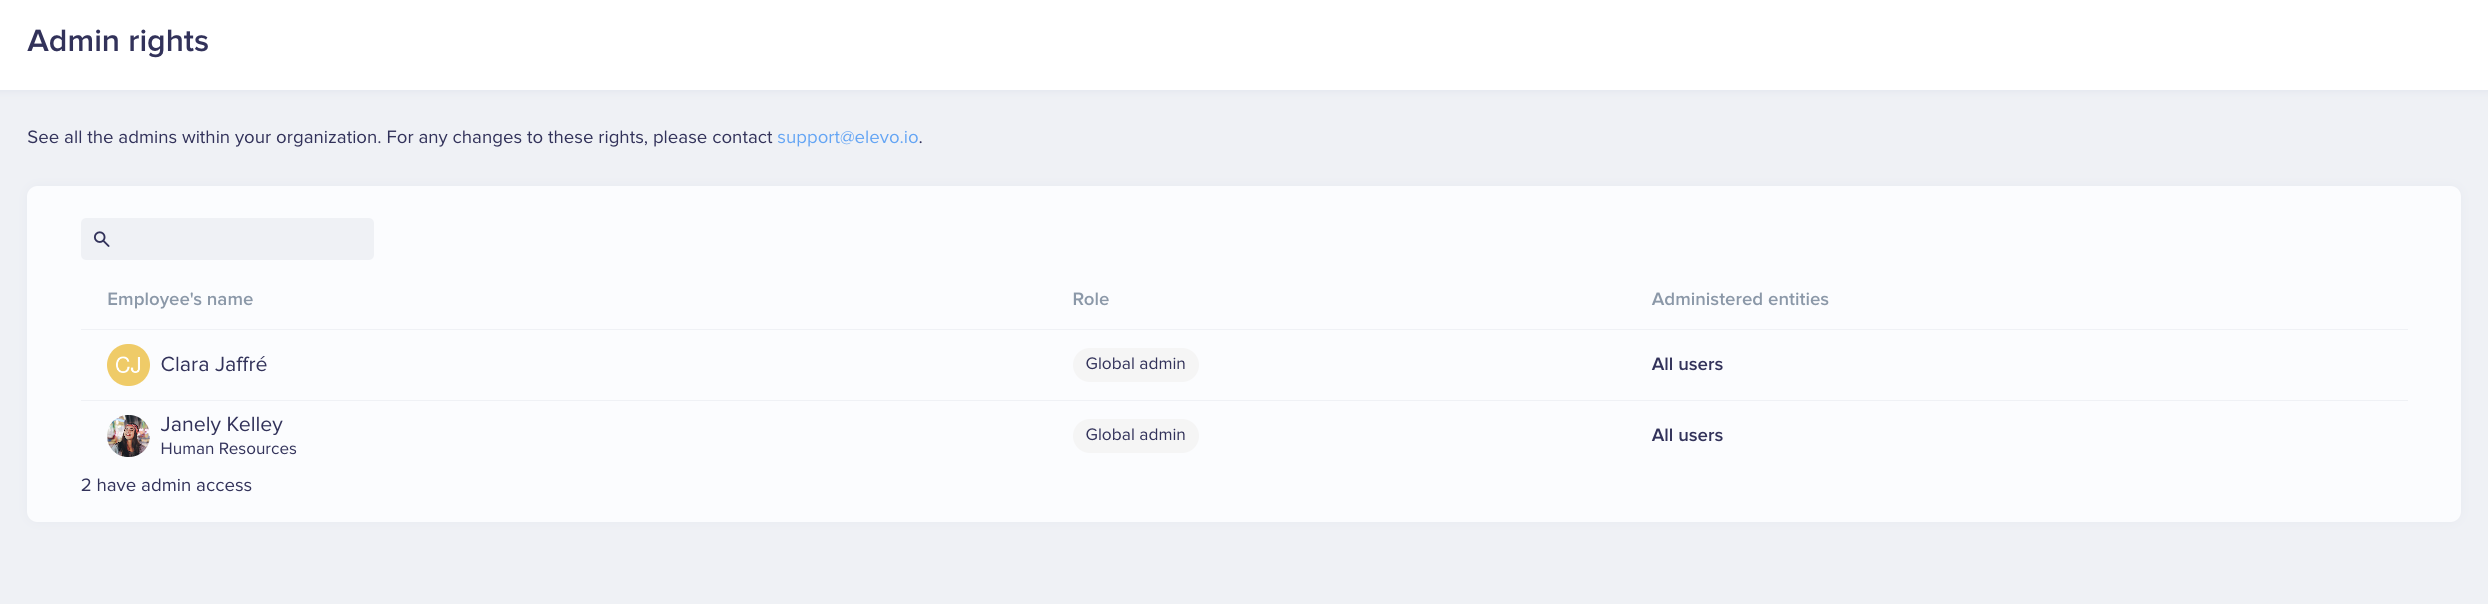Viewport: 2488px width, 604px height.
Task: Click Janely Kelley's profile photo
Action: [128, 436]
